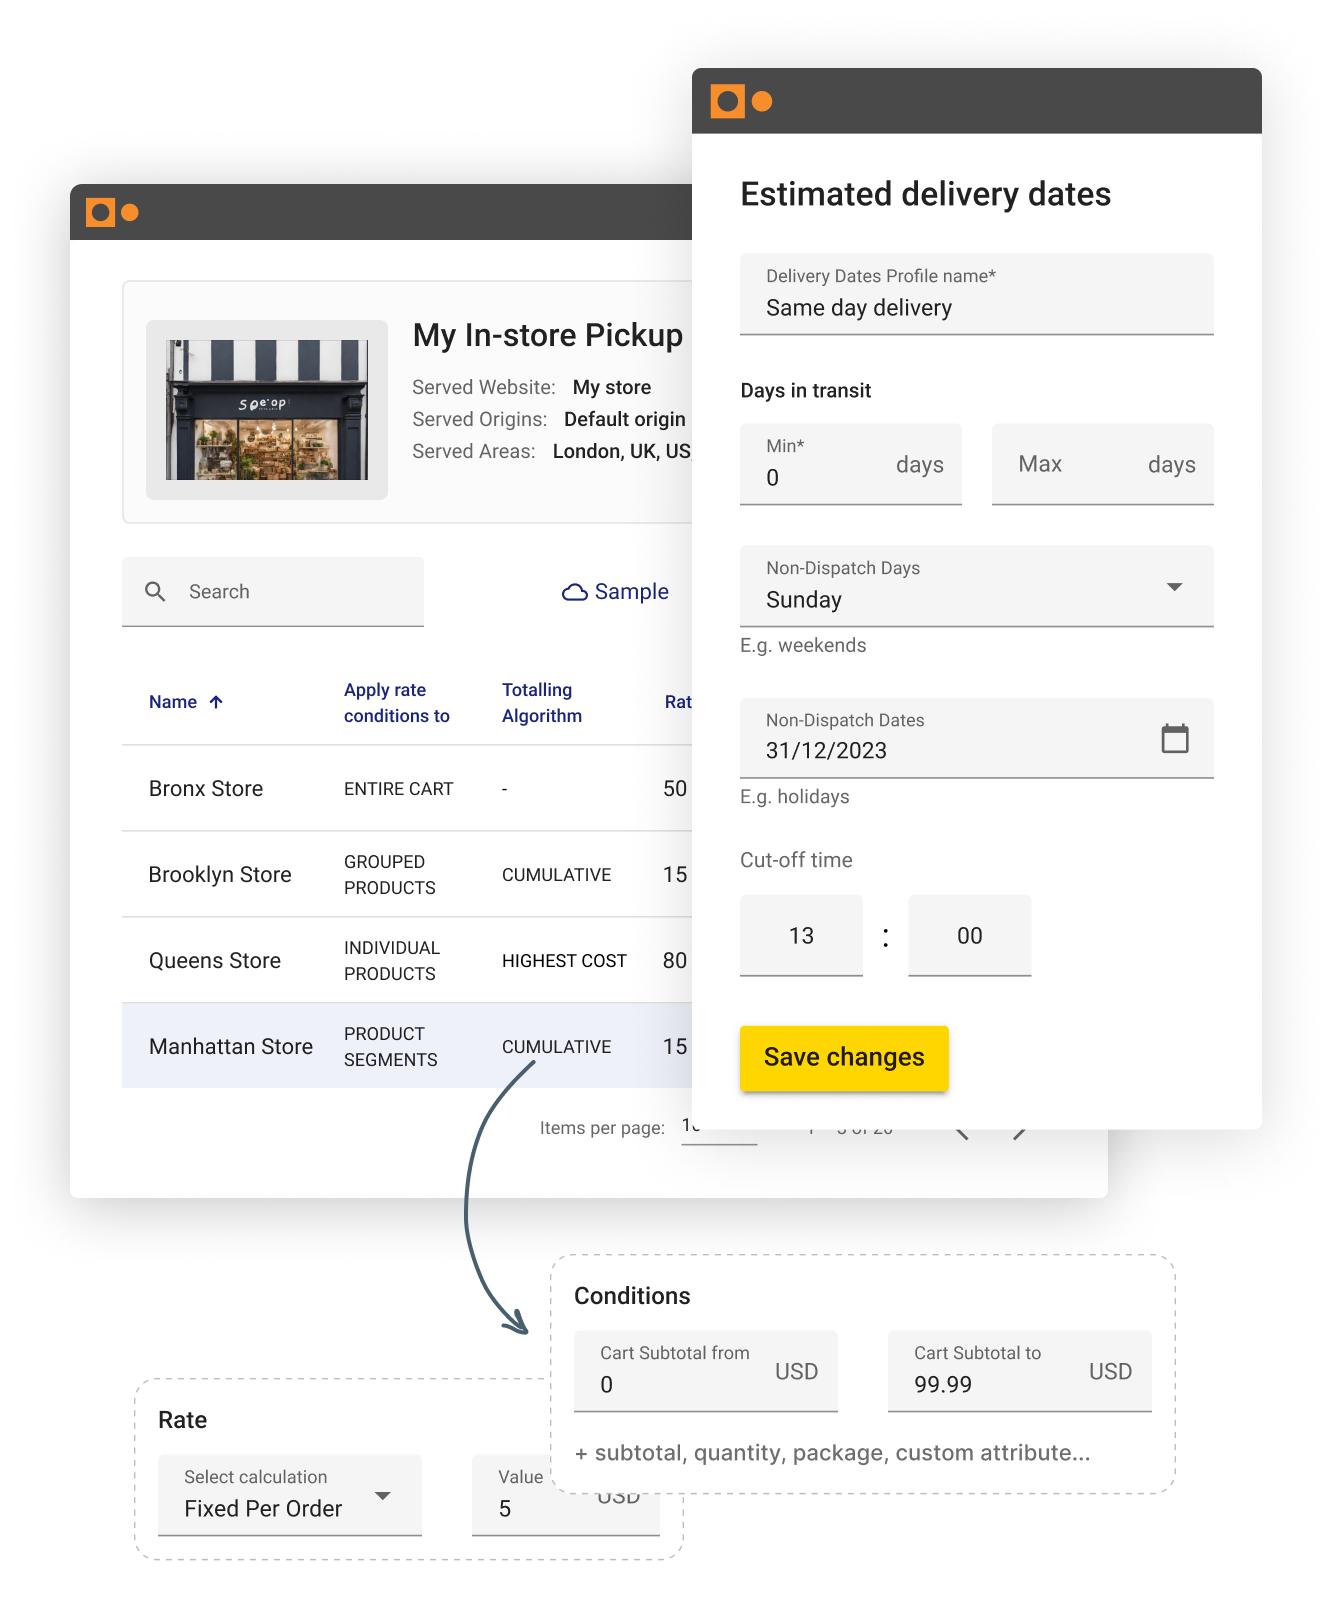Click the Delivery Dates Profile name field

[975, 294]
